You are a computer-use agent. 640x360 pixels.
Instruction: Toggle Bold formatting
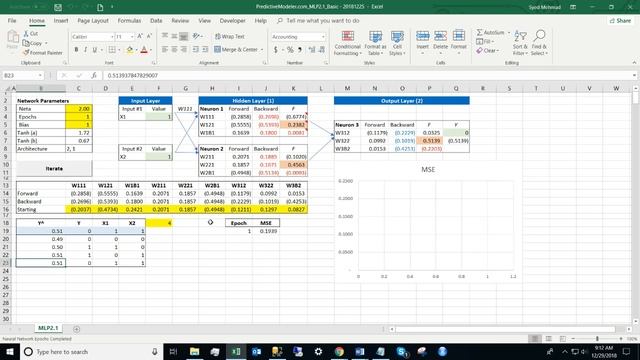(x=76, y=50)
